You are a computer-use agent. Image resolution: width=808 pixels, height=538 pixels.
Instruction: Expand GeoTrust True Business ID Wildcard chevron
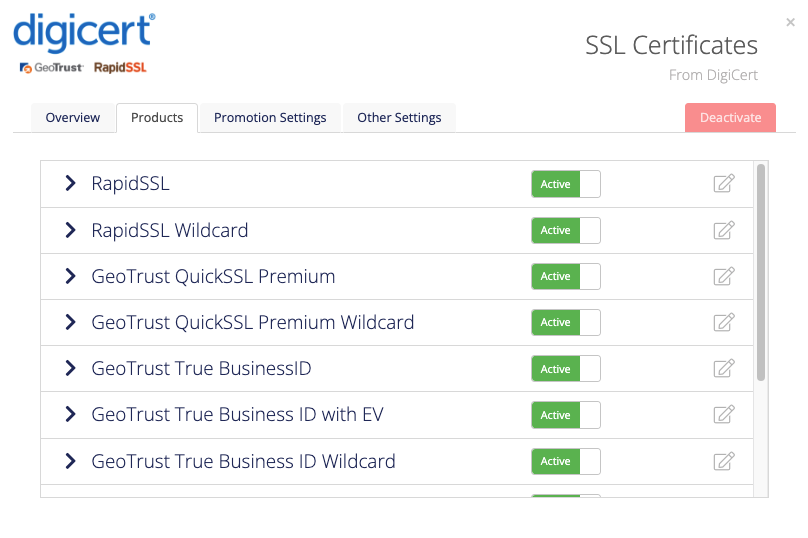(x=71, y=461)
